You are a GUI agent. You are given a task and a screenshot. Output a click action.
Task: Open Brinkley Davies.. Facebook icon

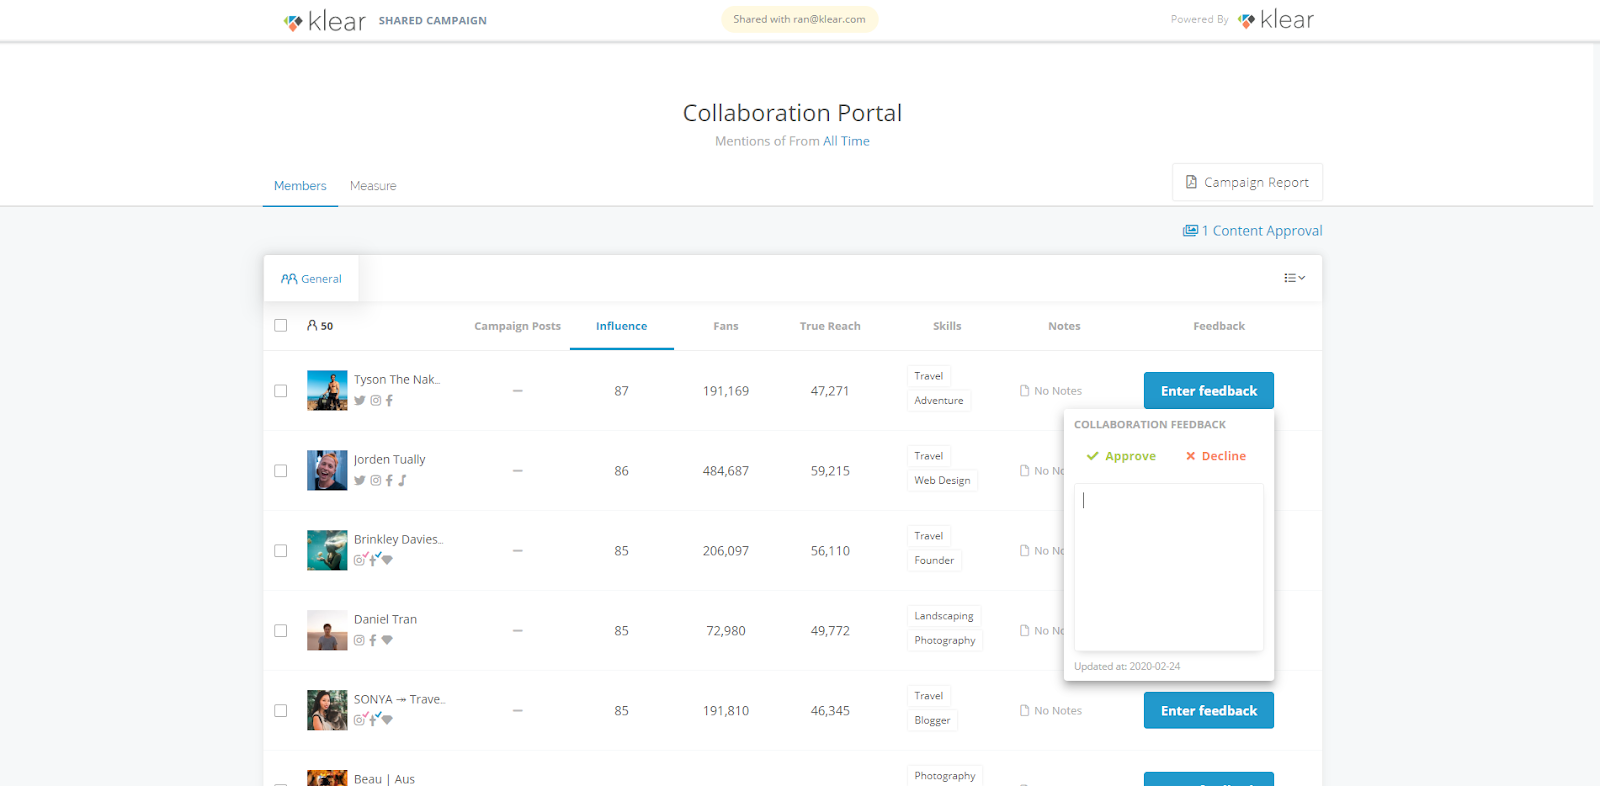(x=373, y=560)
